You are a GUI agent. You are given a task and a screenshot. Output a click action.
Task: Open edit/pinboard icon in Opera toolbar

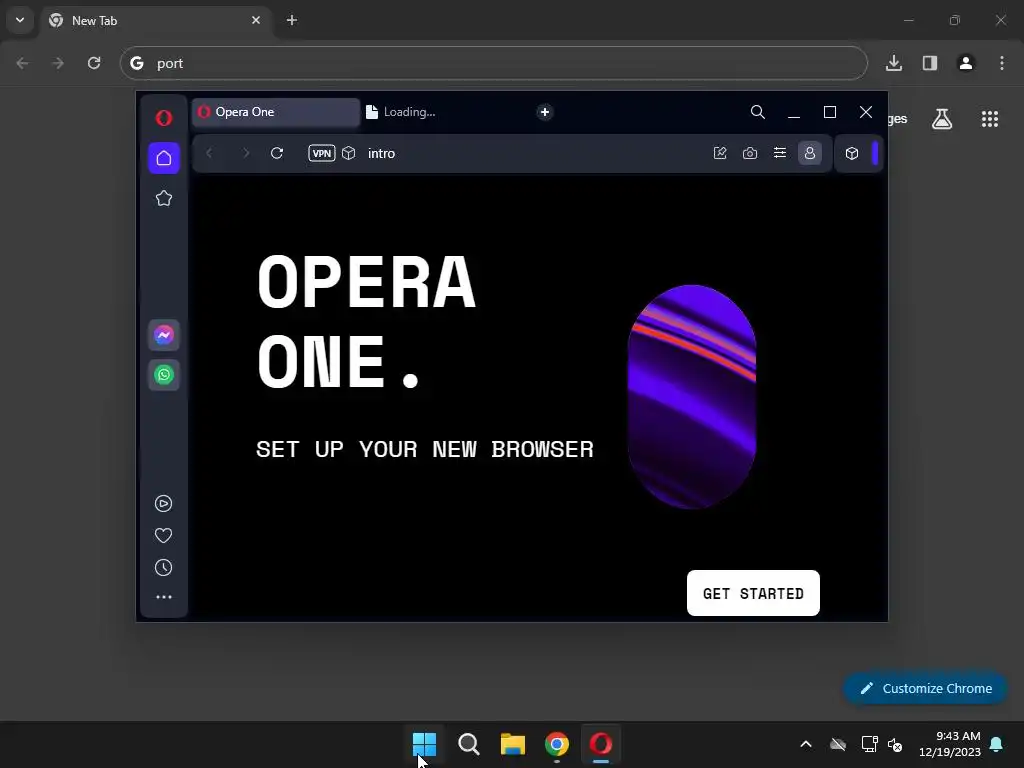(x=720, y=153)
